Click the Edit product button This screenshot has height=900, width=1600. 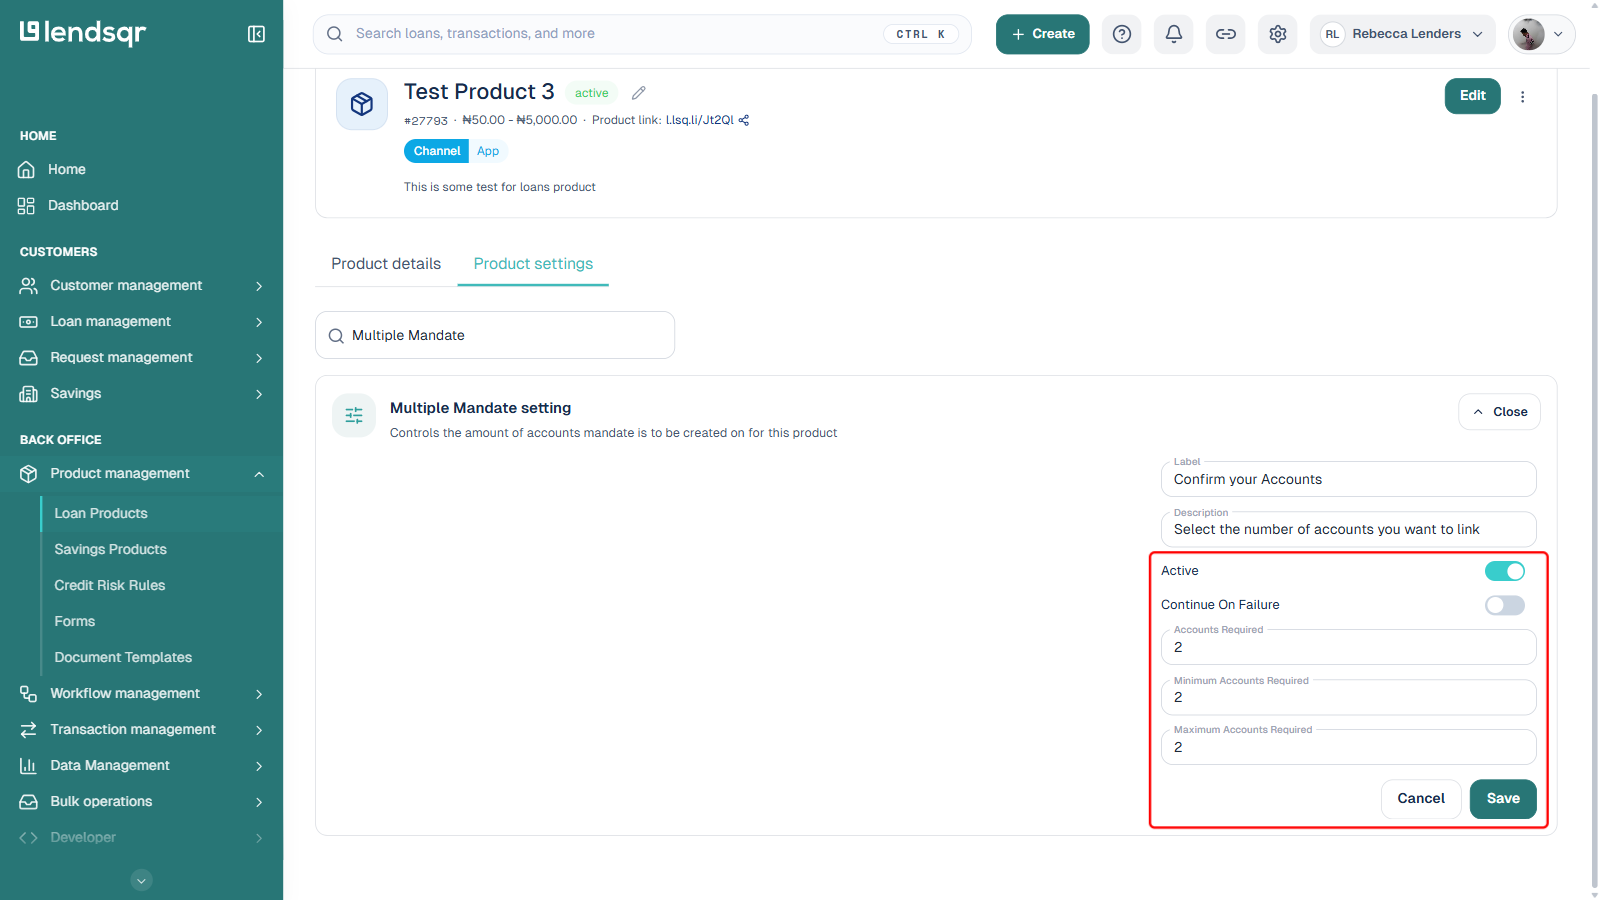[x=1472, y=96]
